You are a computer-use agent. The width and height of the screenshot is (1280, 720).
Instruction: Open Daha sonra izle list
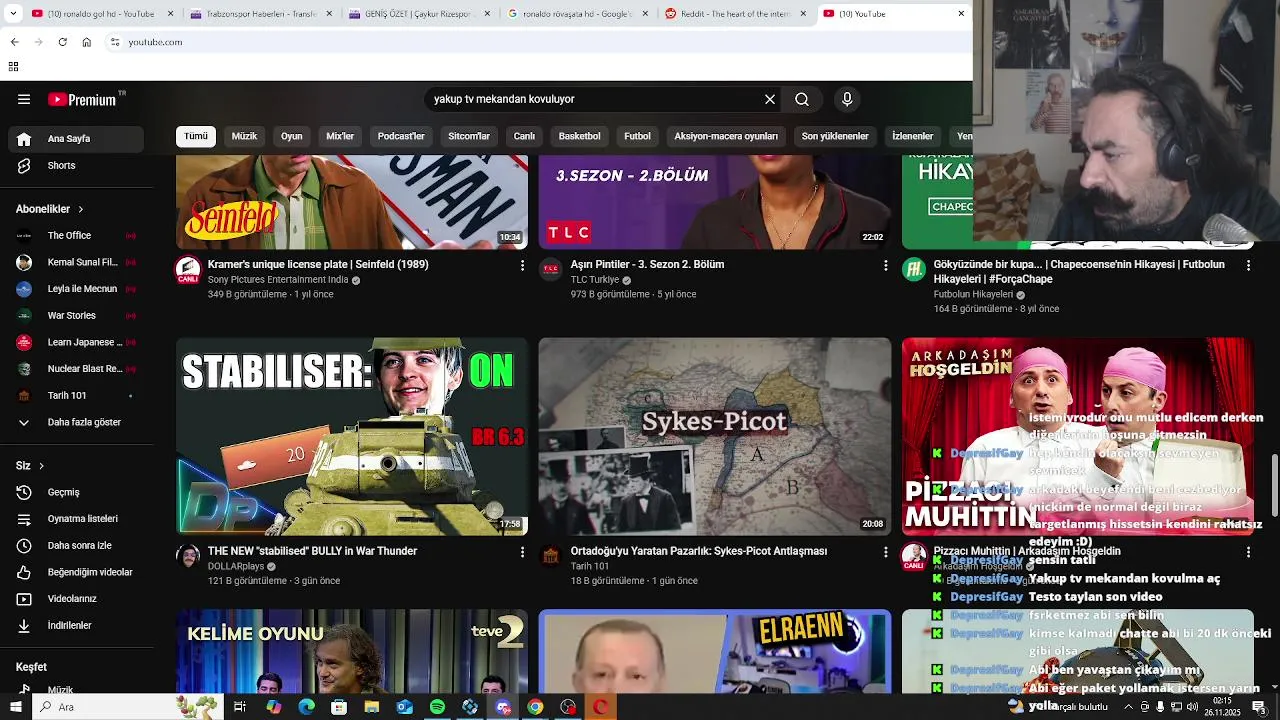pos(76,546)
